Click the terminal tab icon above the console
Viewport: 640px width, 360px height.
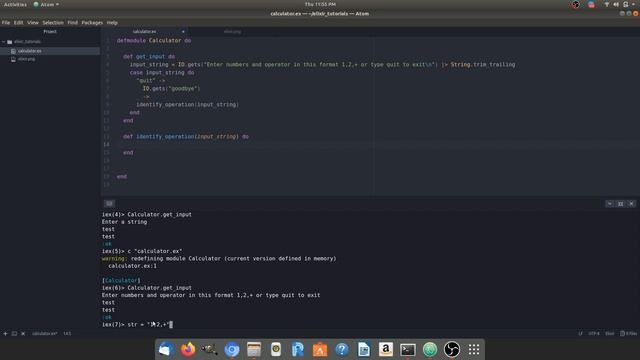[109, 203]
